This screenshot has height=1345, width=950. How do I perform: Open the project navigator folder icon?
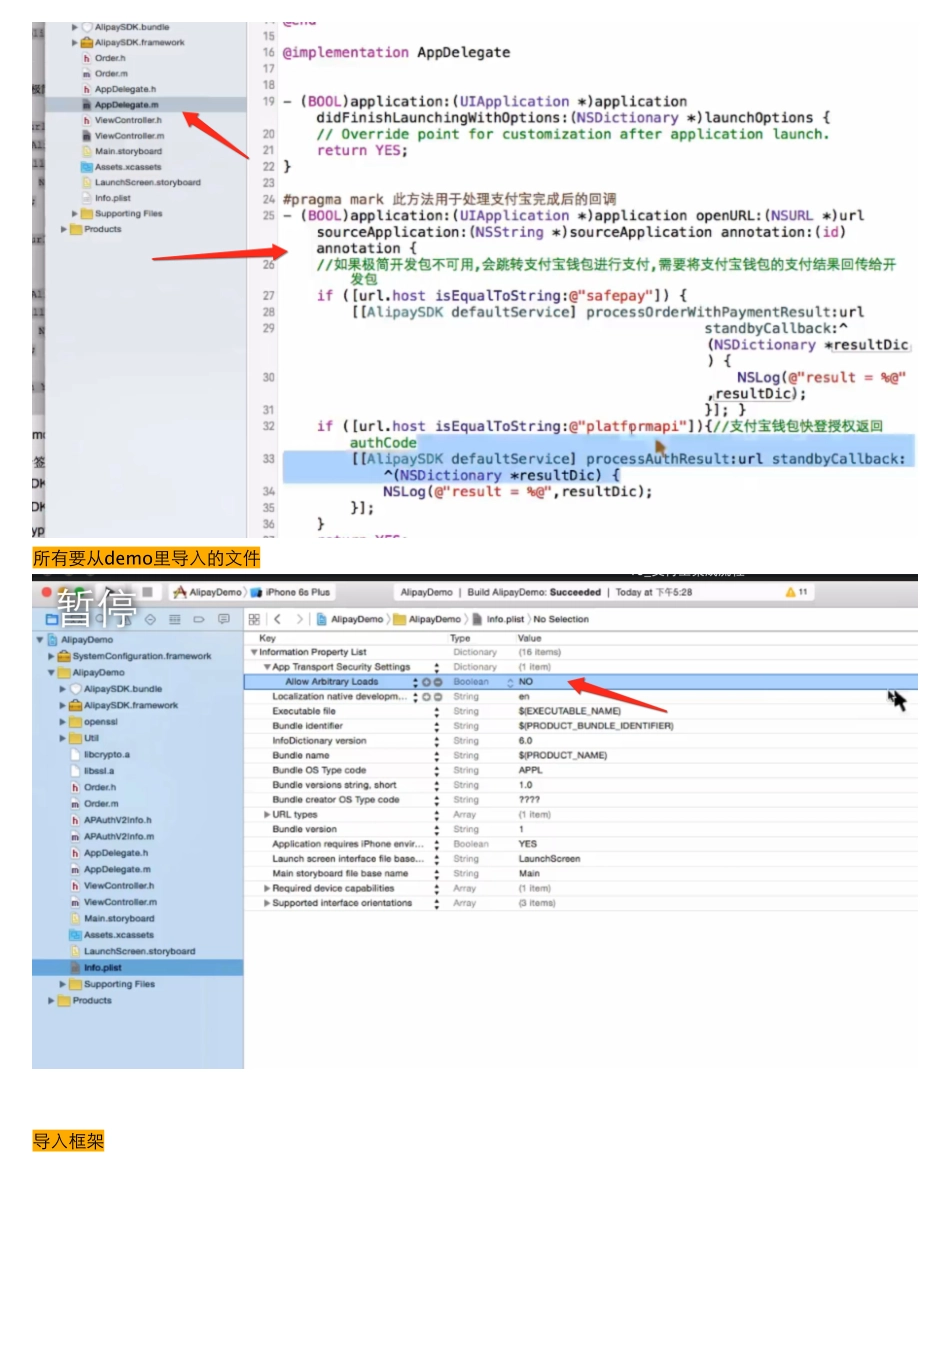51,620
